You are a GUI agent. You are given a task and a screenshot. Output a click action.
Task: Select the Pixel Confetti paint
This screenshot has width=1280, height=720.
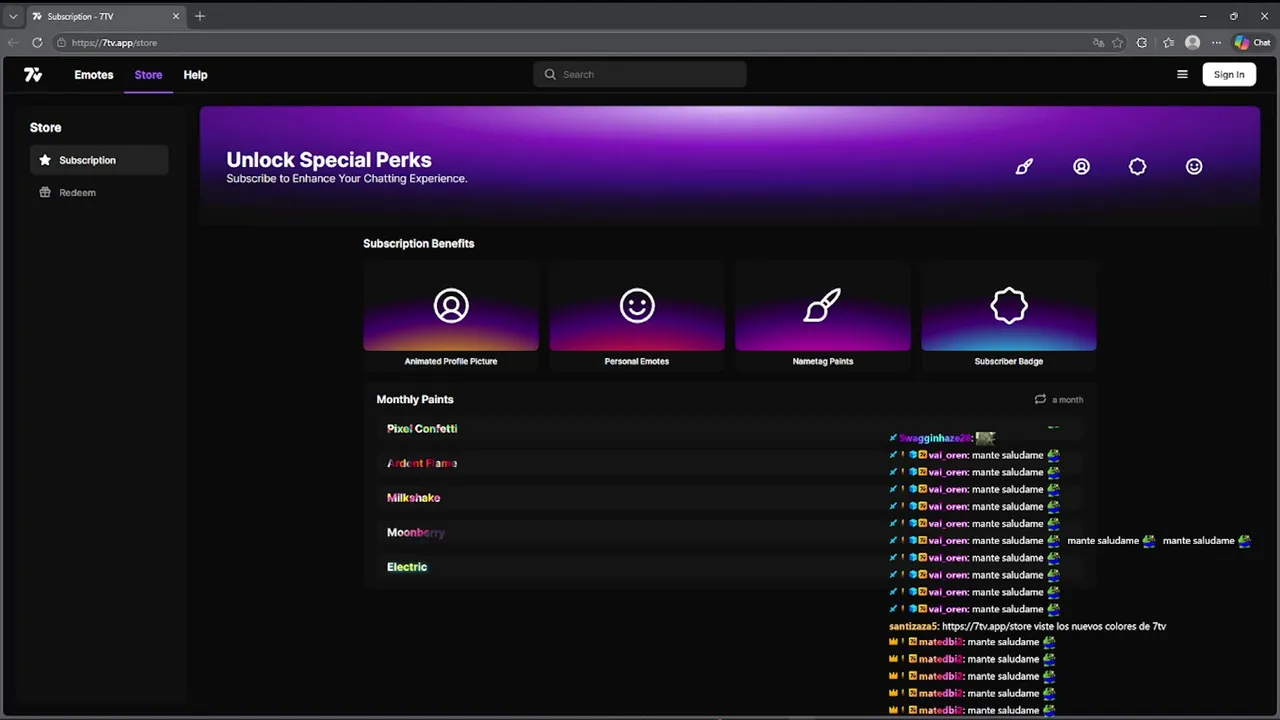click(422, 428)
